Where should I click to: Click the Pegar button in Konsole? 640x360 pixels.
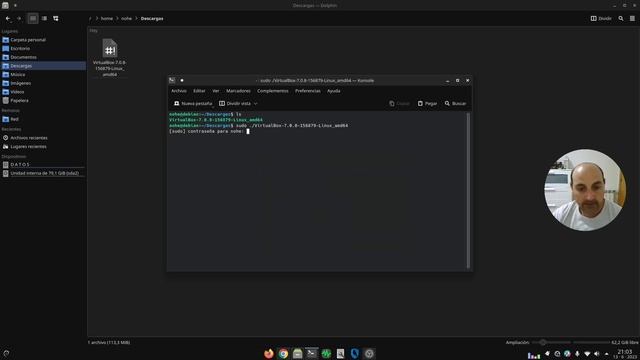coord(427,104)
